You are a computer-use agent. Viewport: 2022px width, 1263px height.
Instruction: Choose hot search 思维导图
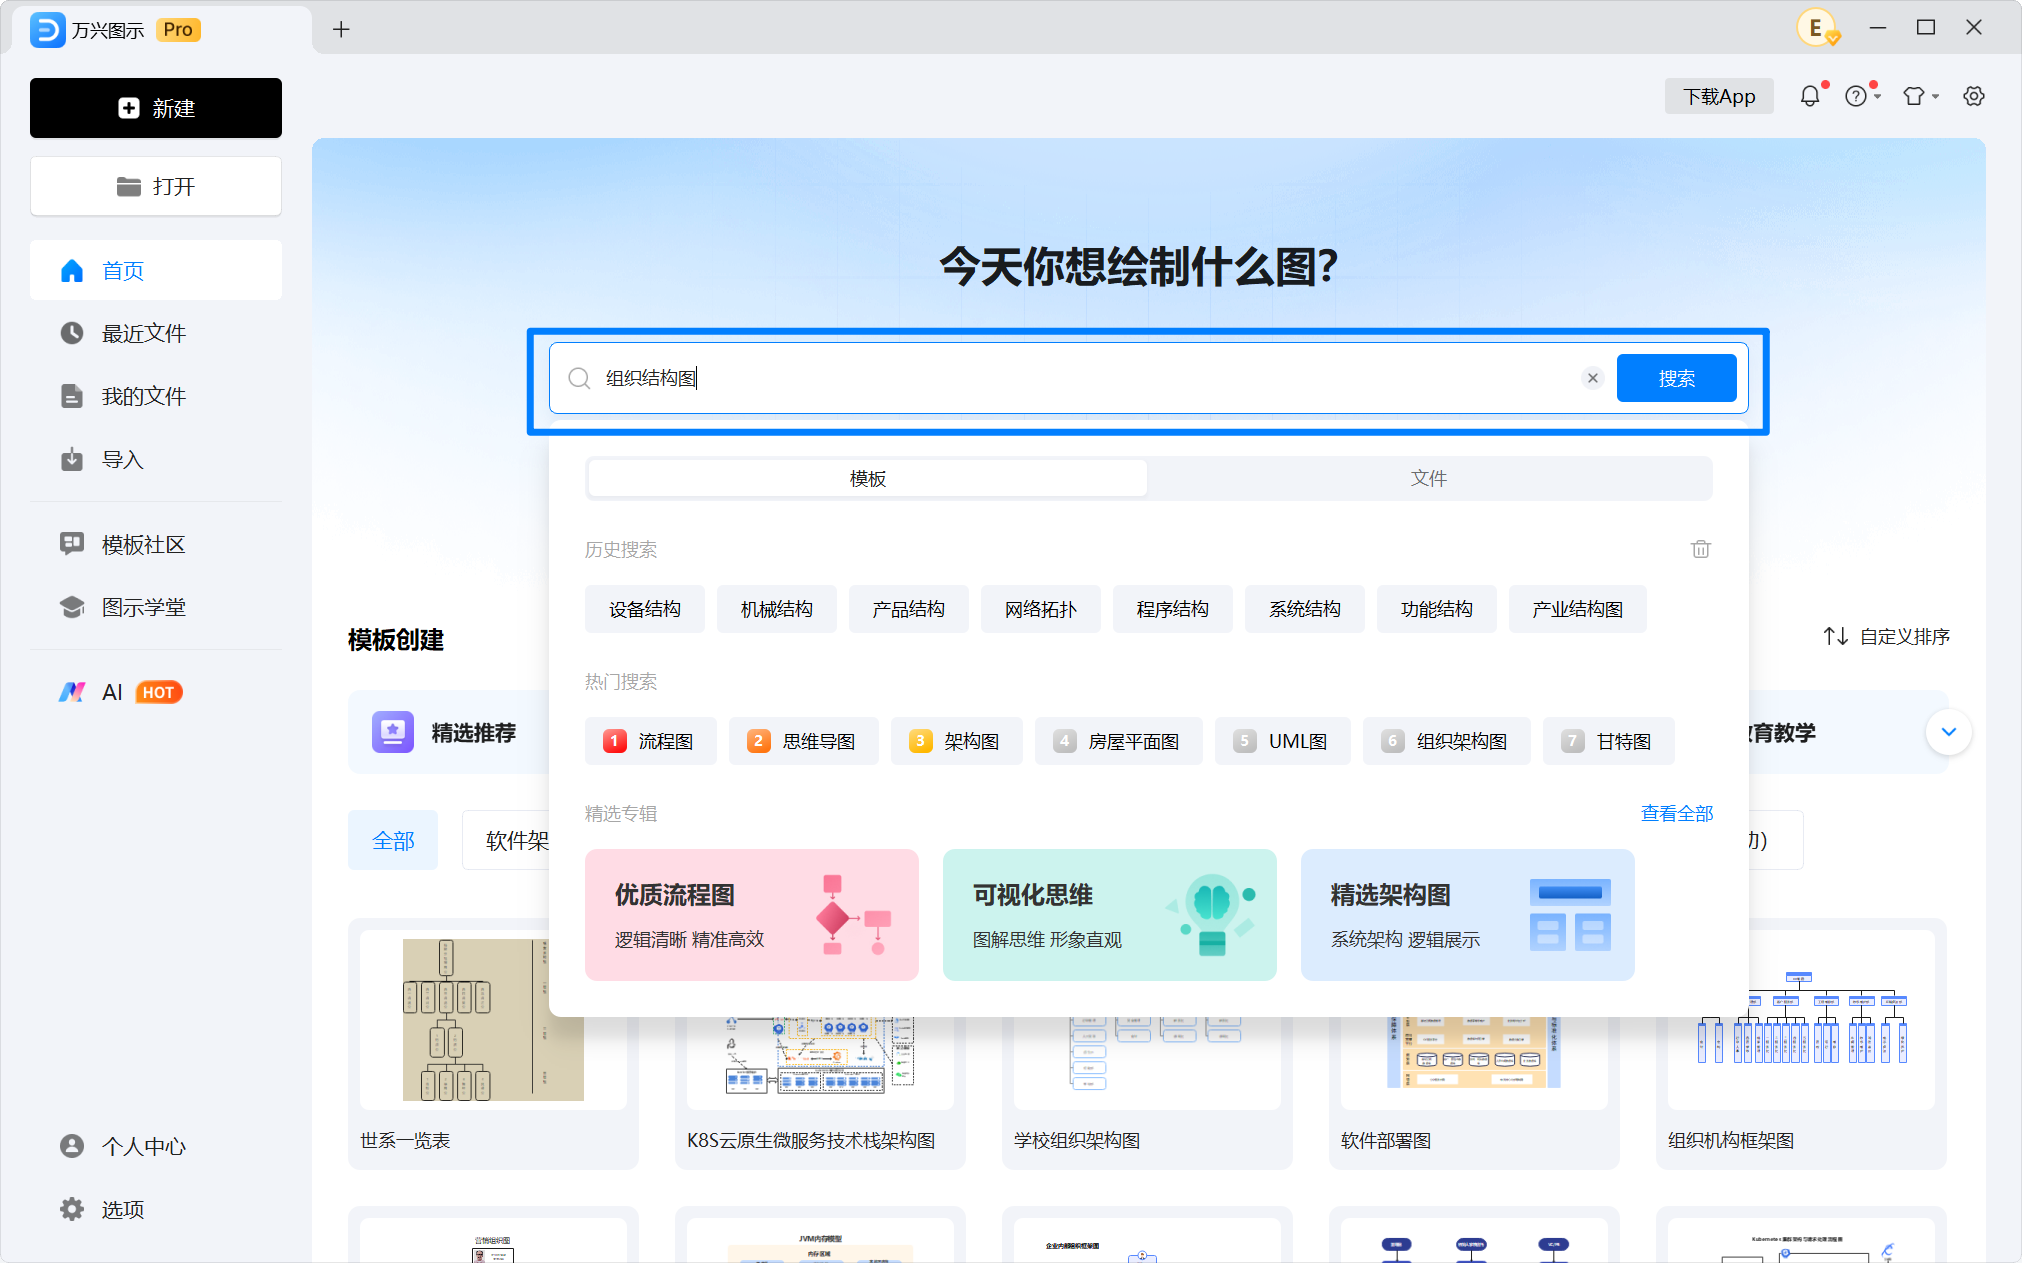pyautogui.click(x=804, y=741)
